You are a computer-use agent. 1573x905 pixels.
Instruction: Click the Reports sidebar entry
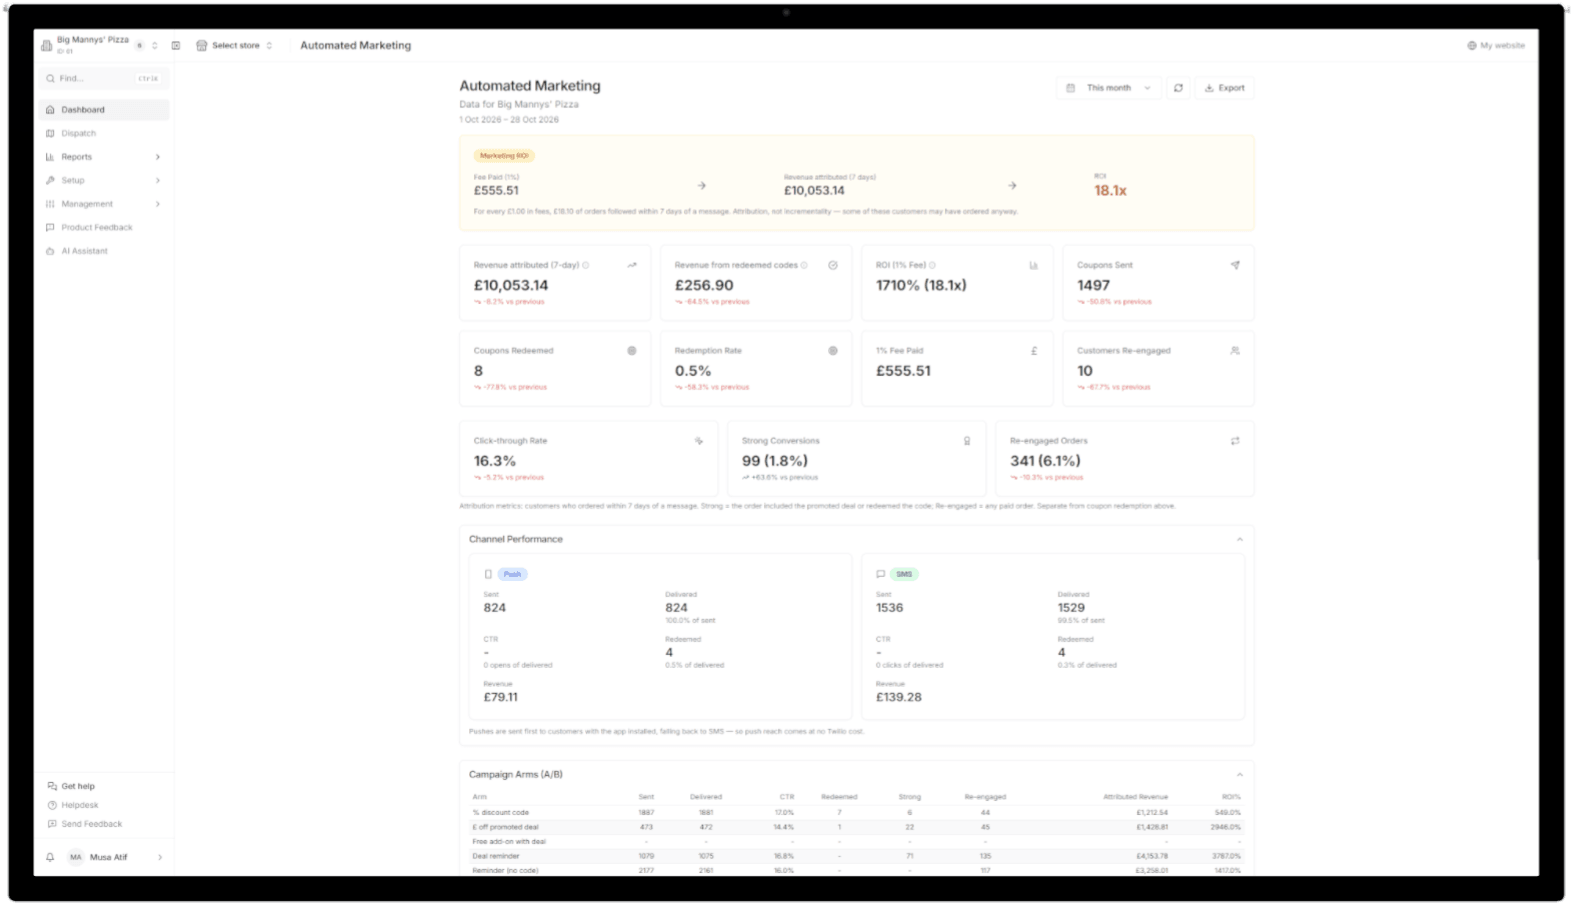coord(104,157)
